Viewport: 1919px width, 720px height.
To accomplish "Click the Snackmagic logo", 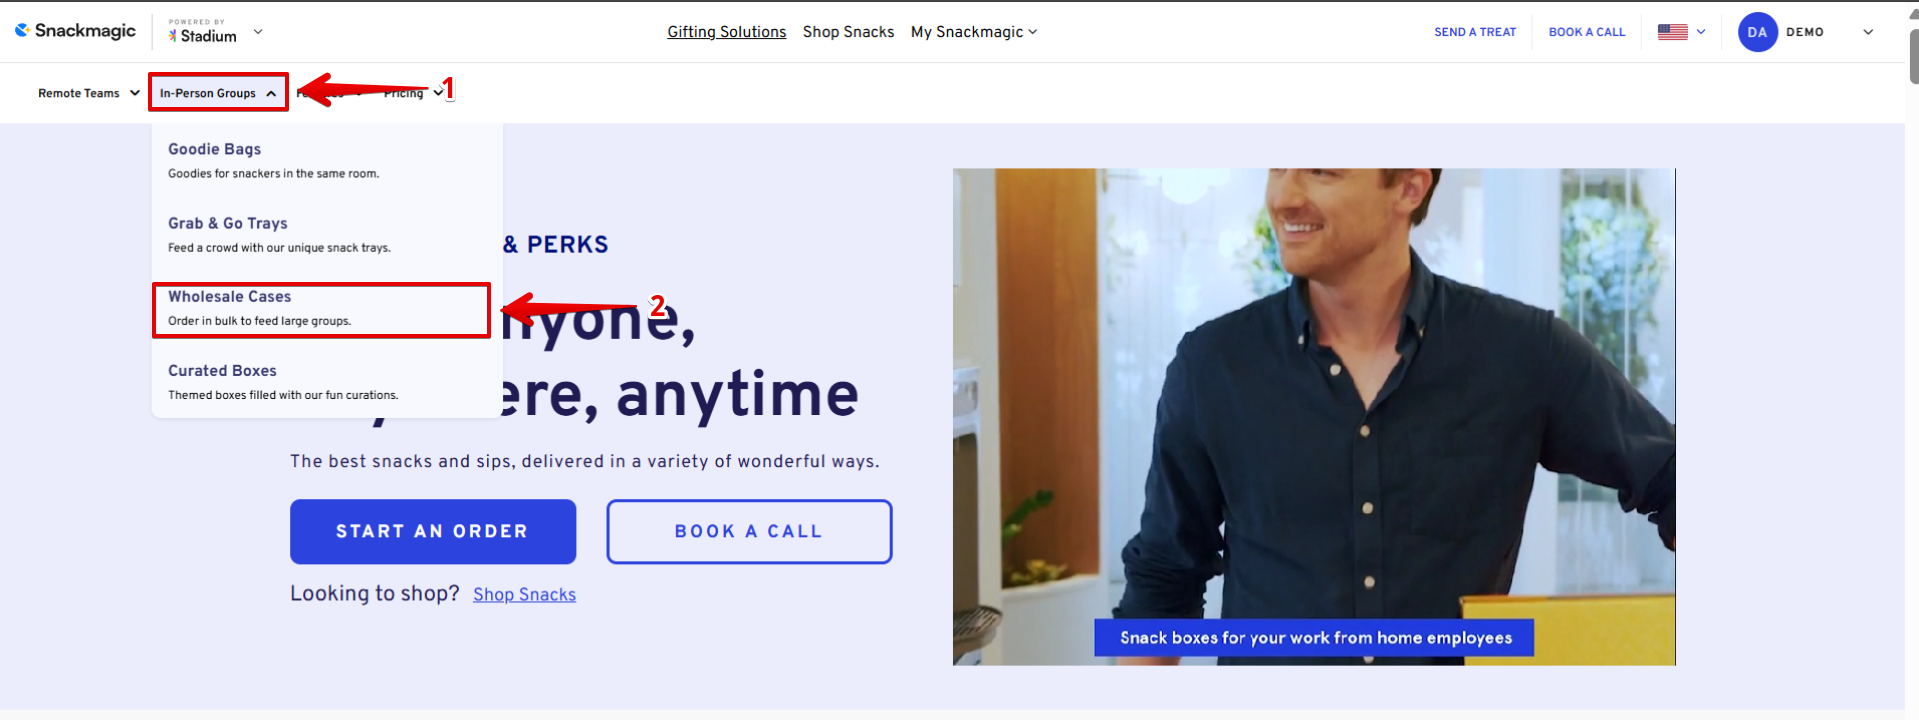I will click(75, 31).
